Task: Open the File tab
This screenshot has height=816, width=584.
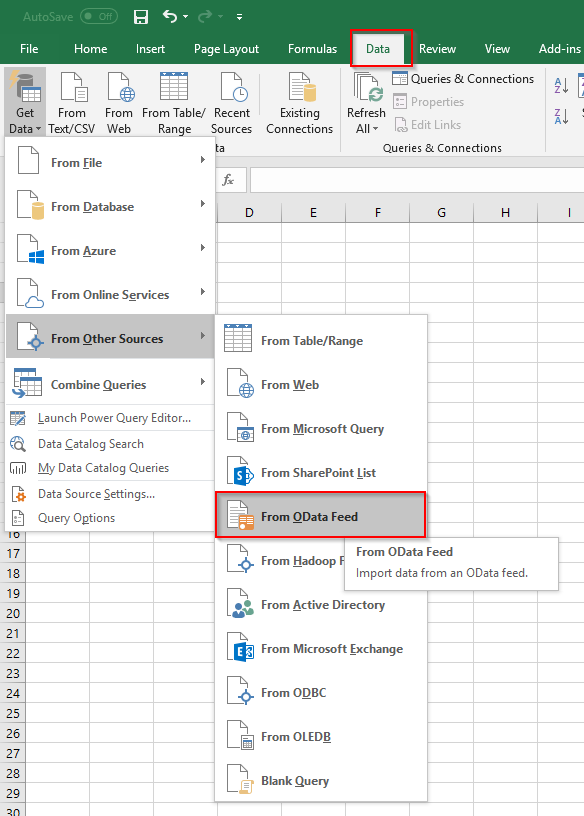Action: pos(29,49)
